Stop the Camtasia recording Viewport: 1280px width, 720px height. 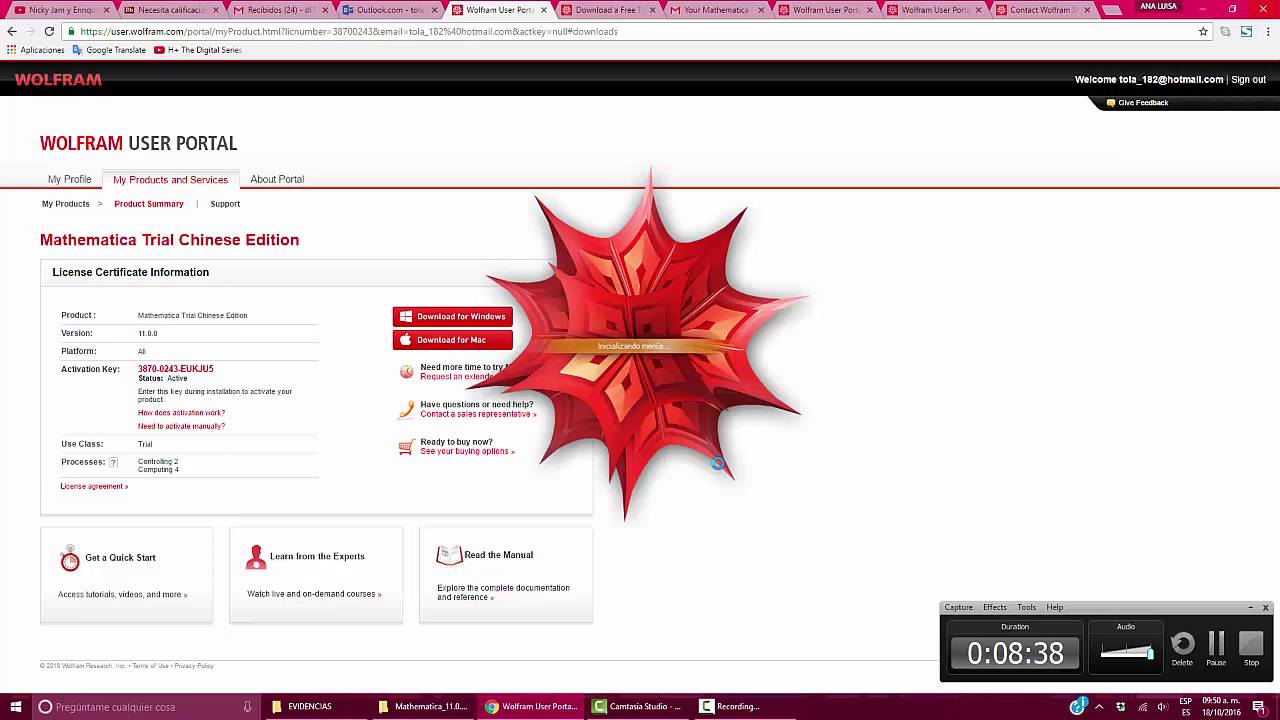pyautogui.click(x=1251, y=643)
